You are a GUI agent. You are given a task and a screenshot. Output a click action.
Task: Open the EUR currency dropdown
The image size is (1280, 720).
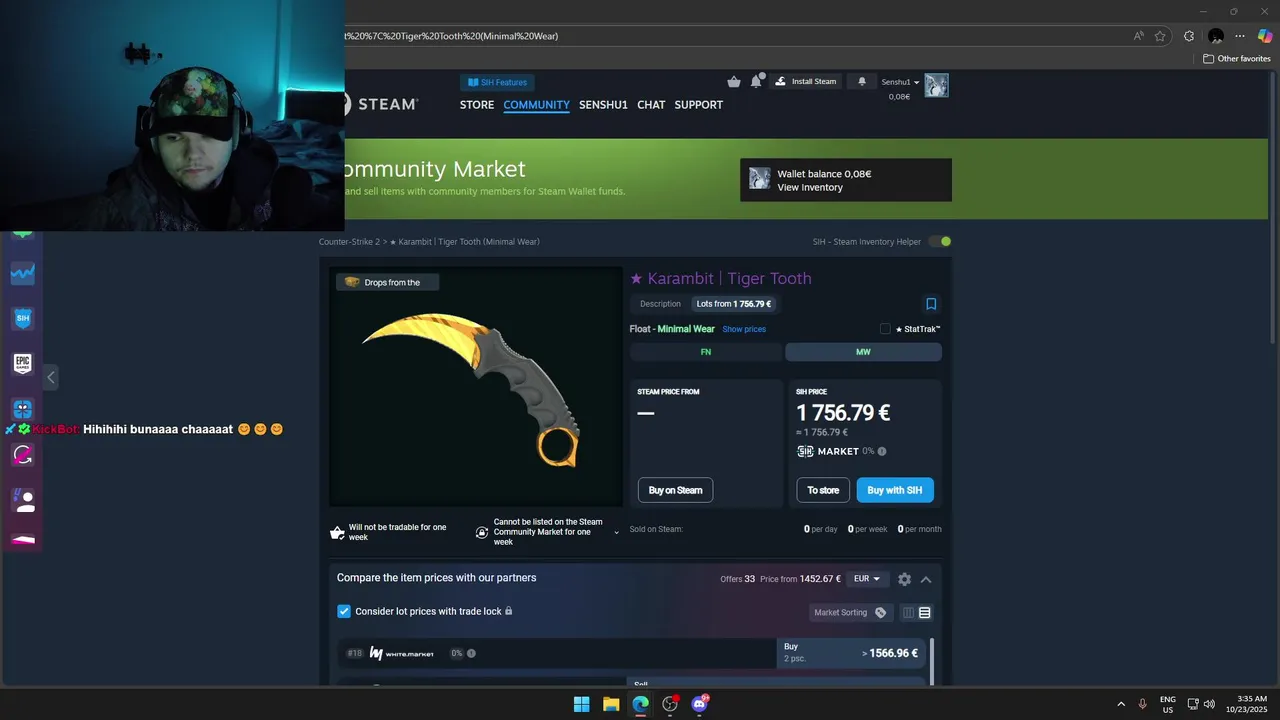pyautogui.click(x=866, y=579)
